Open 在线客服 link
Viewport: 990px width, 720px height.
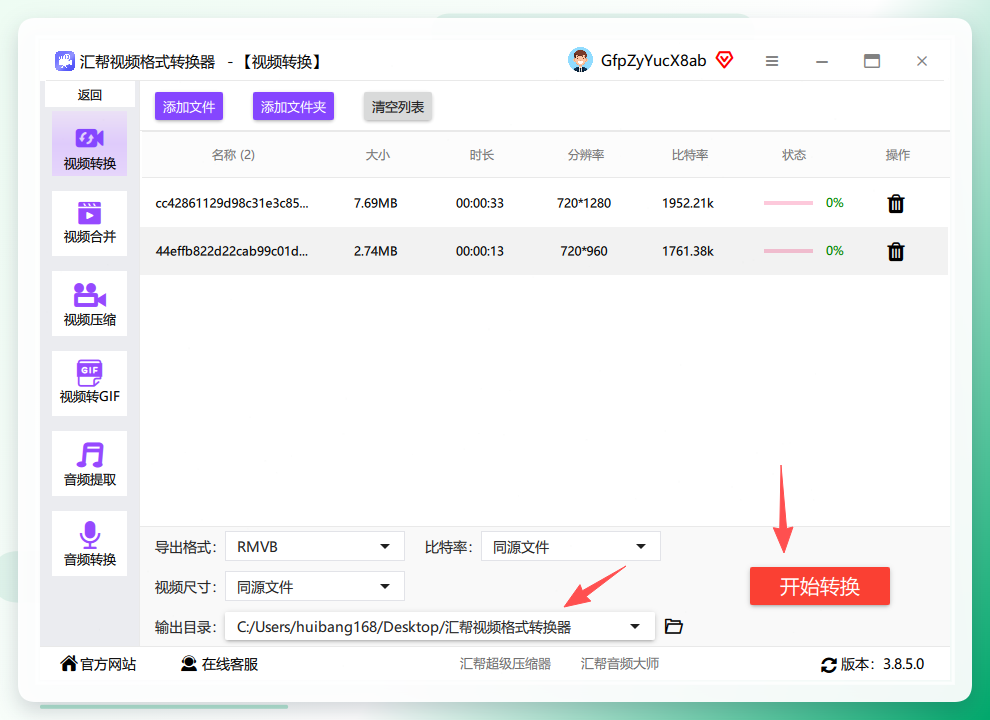click(230, 664)
